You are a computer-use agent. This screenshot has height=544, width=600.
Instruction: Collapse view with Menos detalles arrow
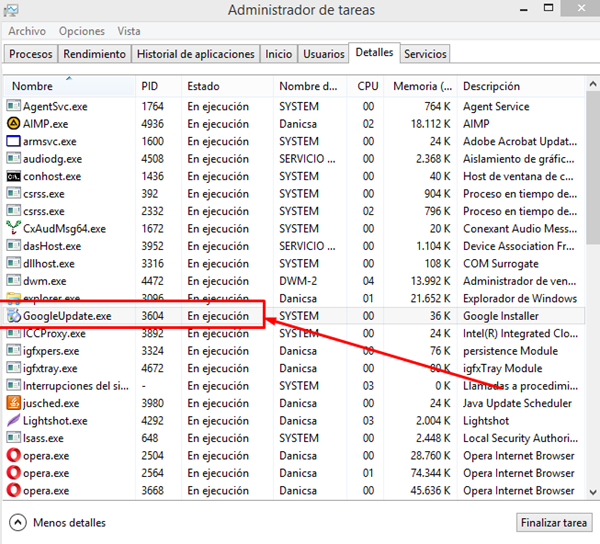click(19, 522)
